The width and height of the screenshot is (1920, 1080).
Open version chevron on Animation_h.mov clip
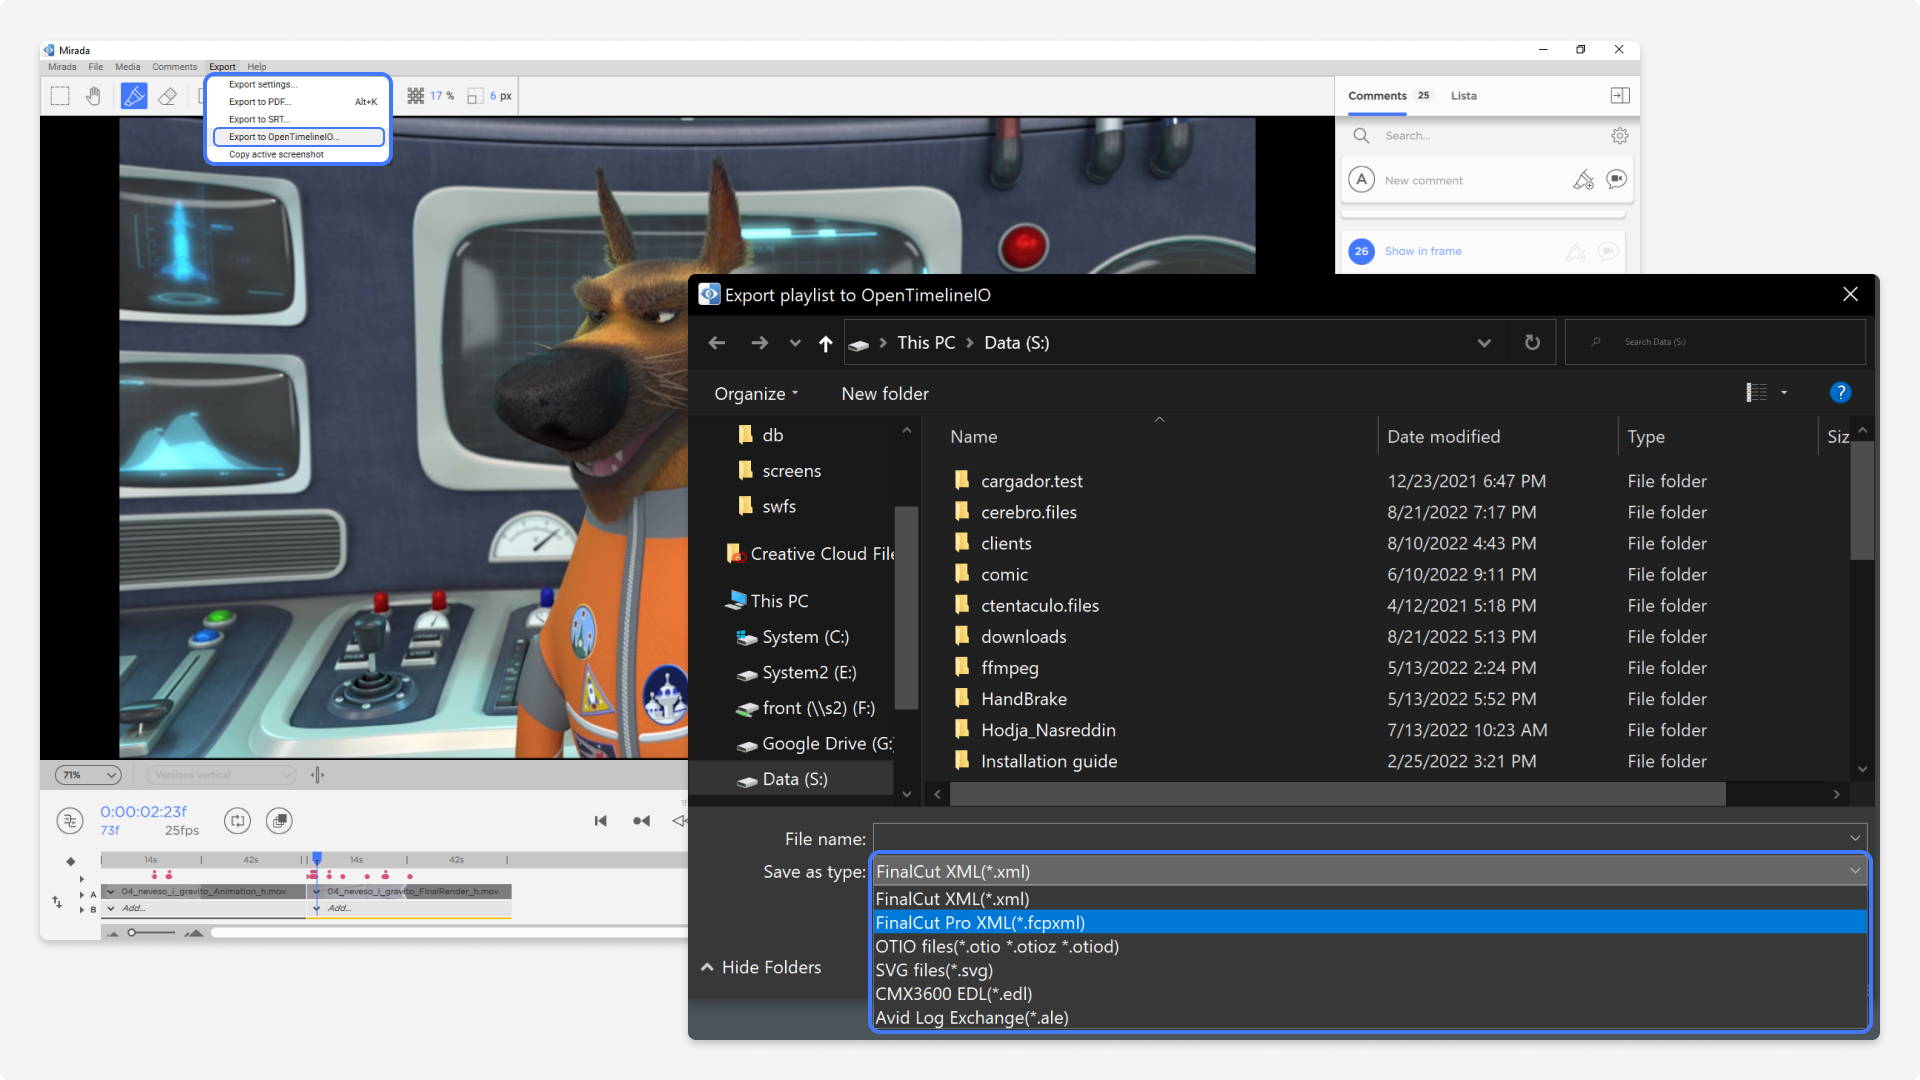click(x=111, y=892)
